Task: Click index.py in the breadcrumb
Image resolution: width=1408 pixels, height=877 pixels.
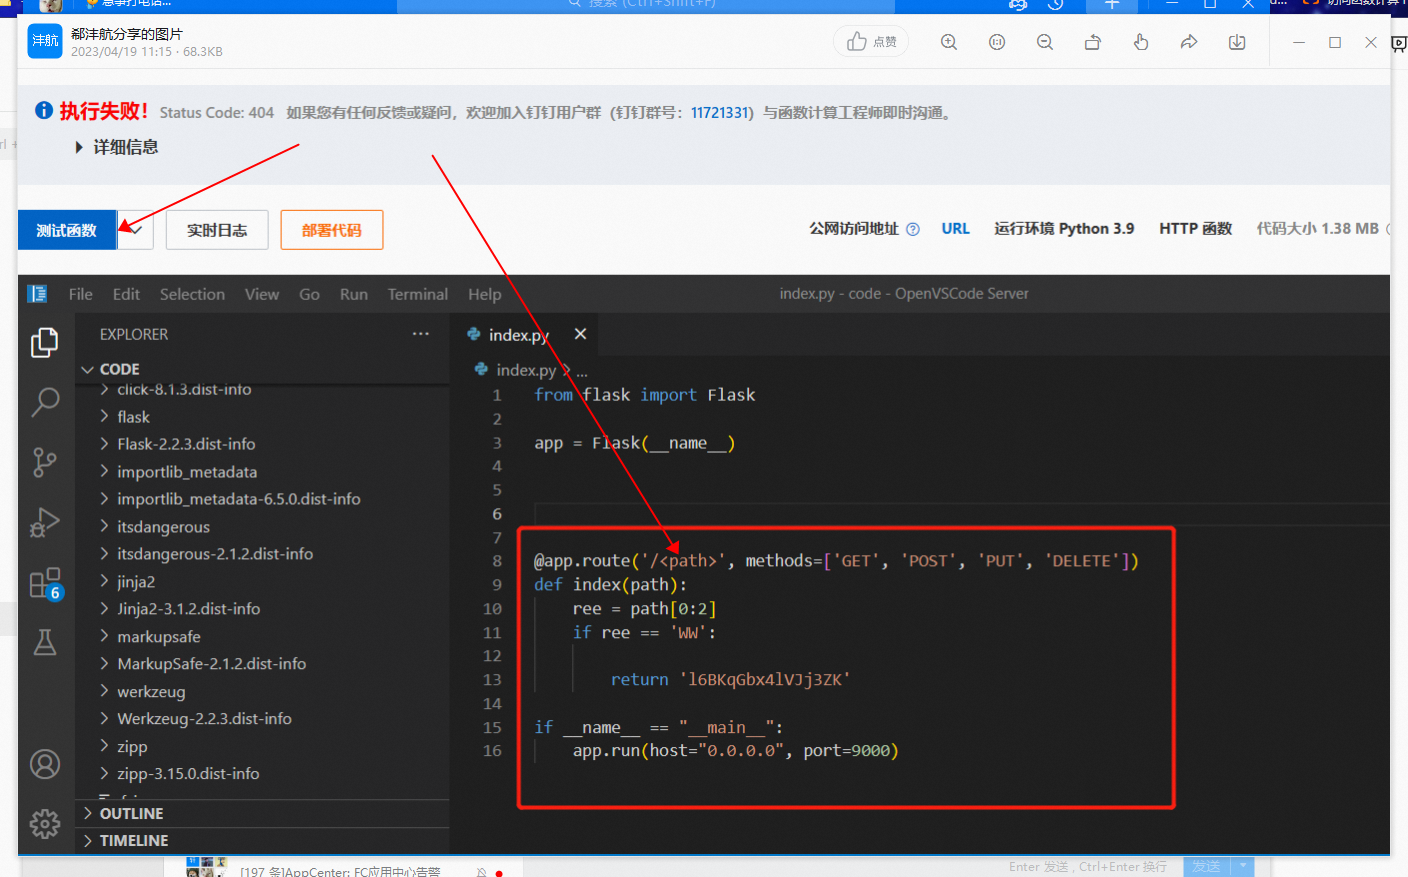Action: (x=526, y=370)
